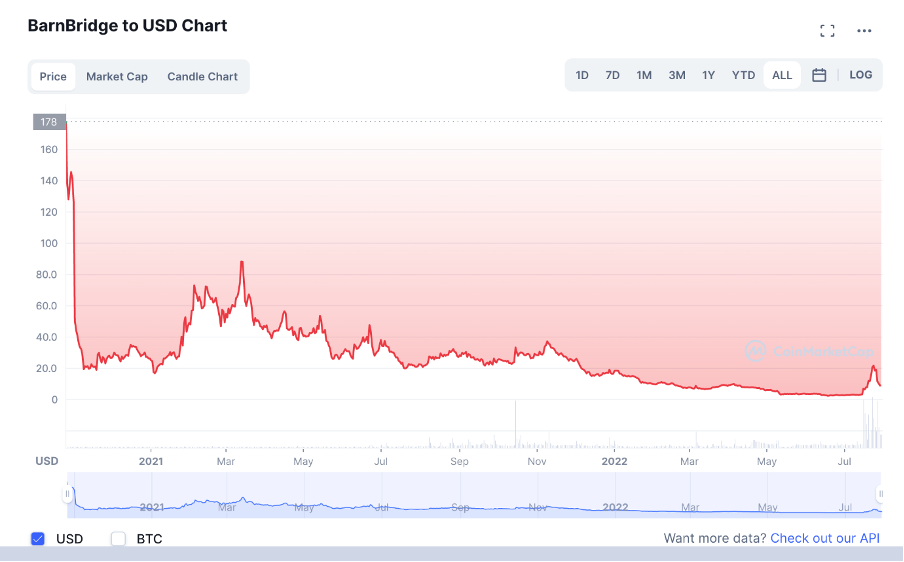Screen dimensions: 904x562
Task: Set chart range to 1D
Action: (x=582, y=75)
